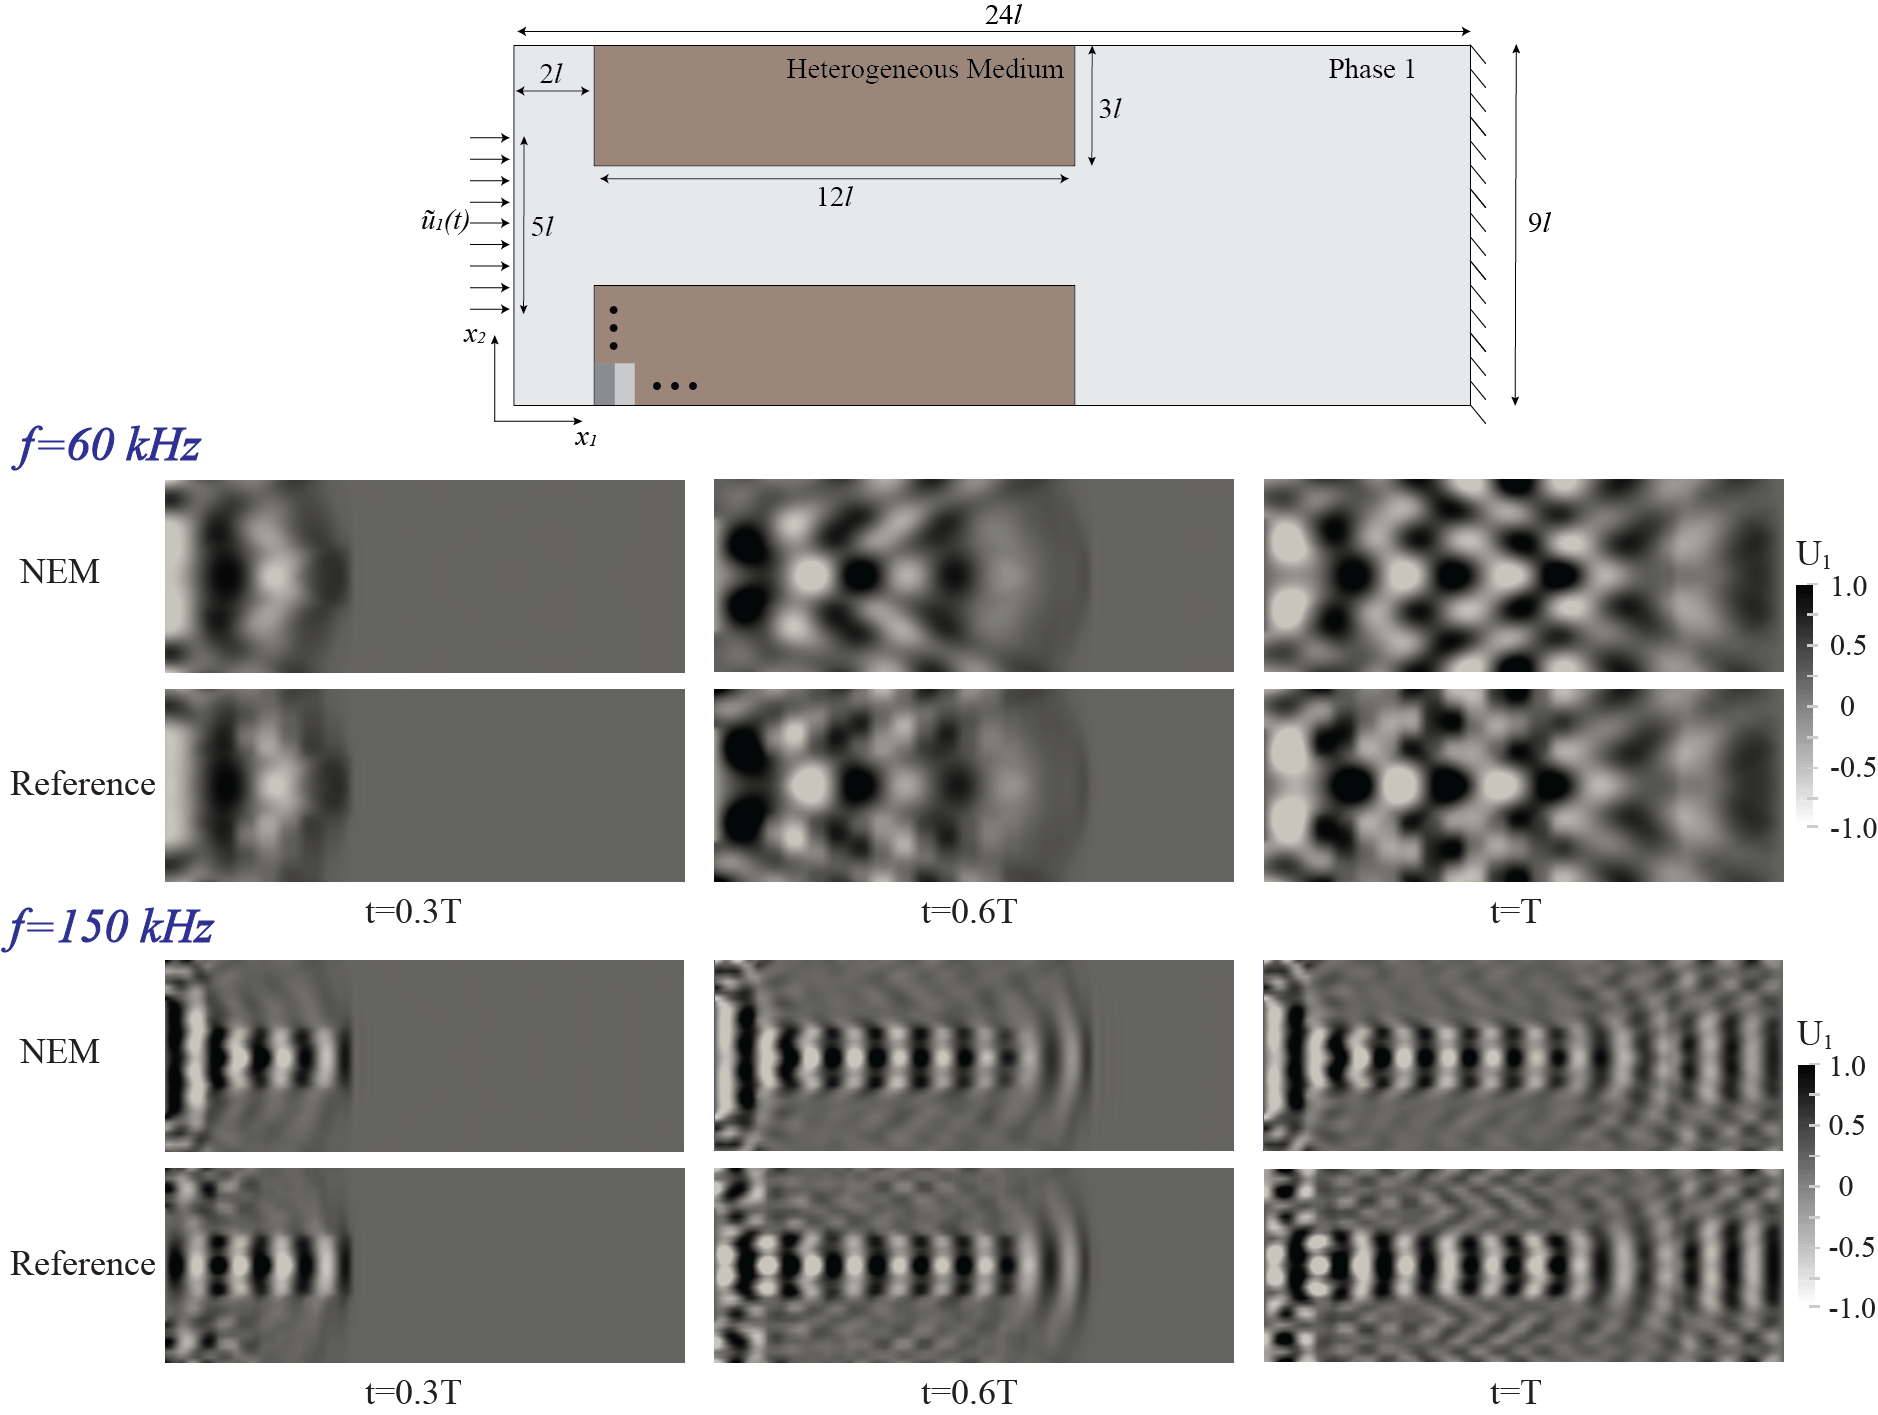Select the Phase 1 label in schematic
1878x1415 pixels.
(x=1371, y=69)
